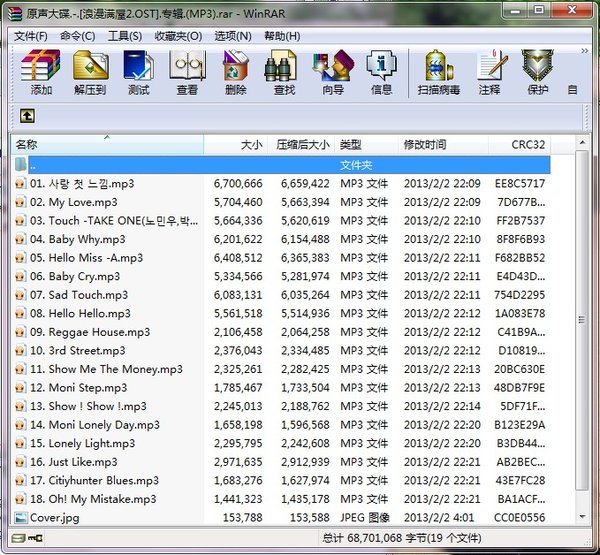Click the Virus Scan (扫描病毒) icon
This screenshot has width=600, height=555.
tap(439, 72)
